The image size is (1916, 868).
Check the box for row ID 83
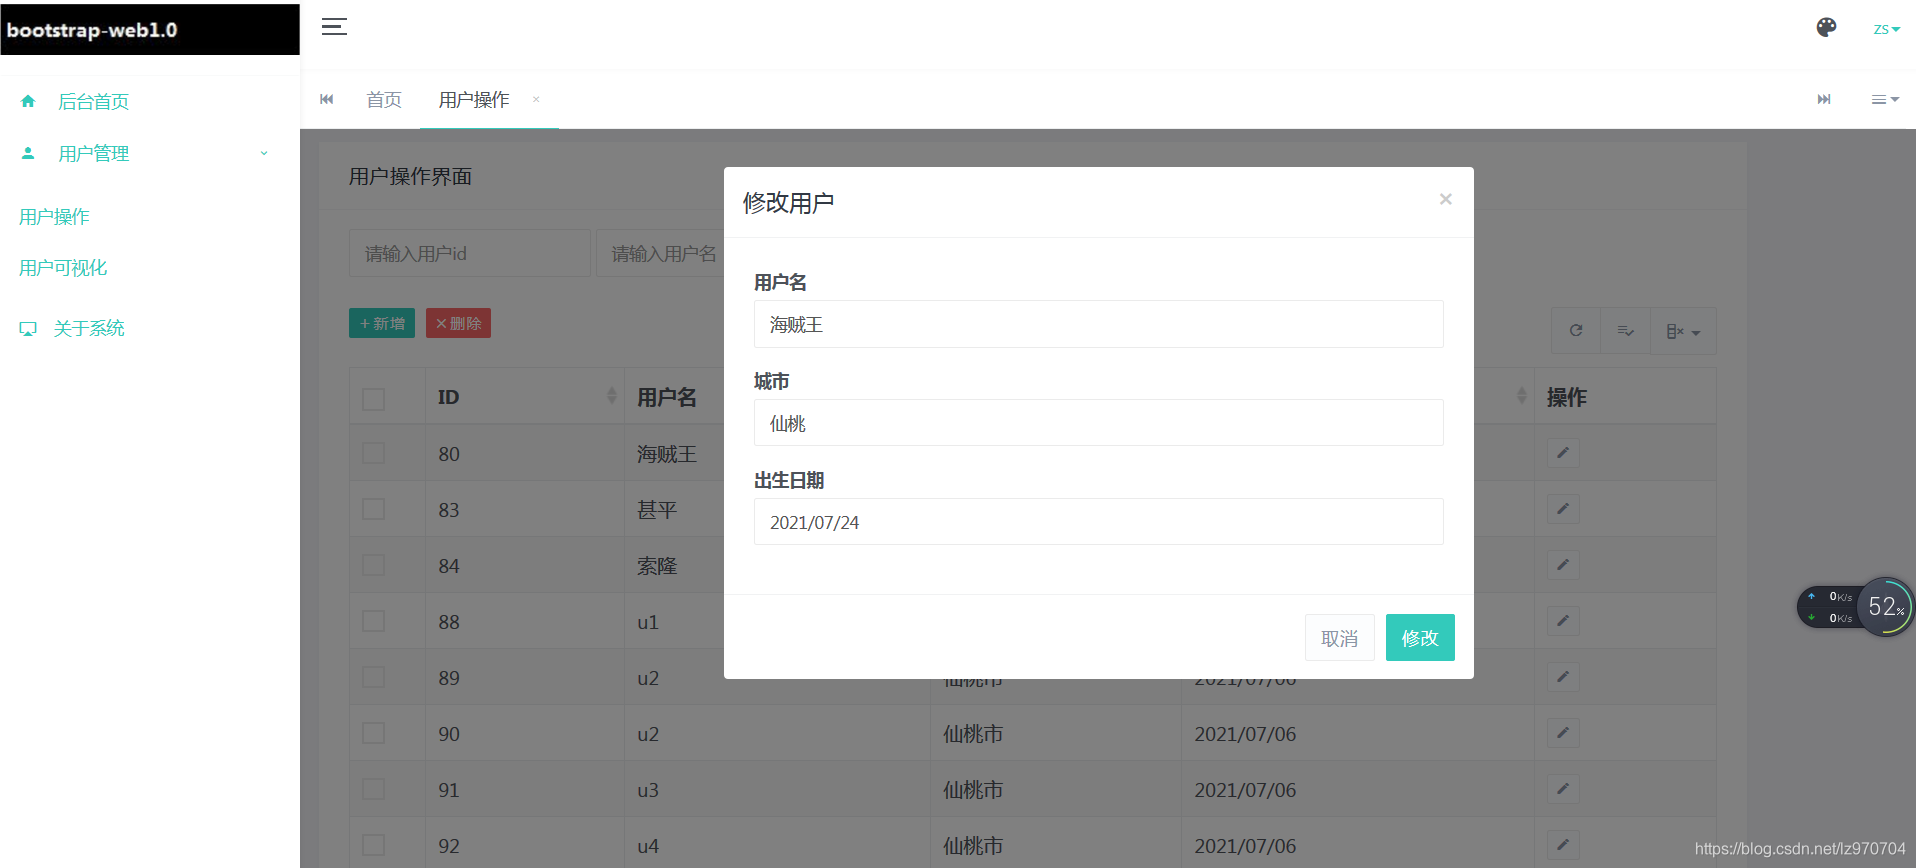coord(374,509)
